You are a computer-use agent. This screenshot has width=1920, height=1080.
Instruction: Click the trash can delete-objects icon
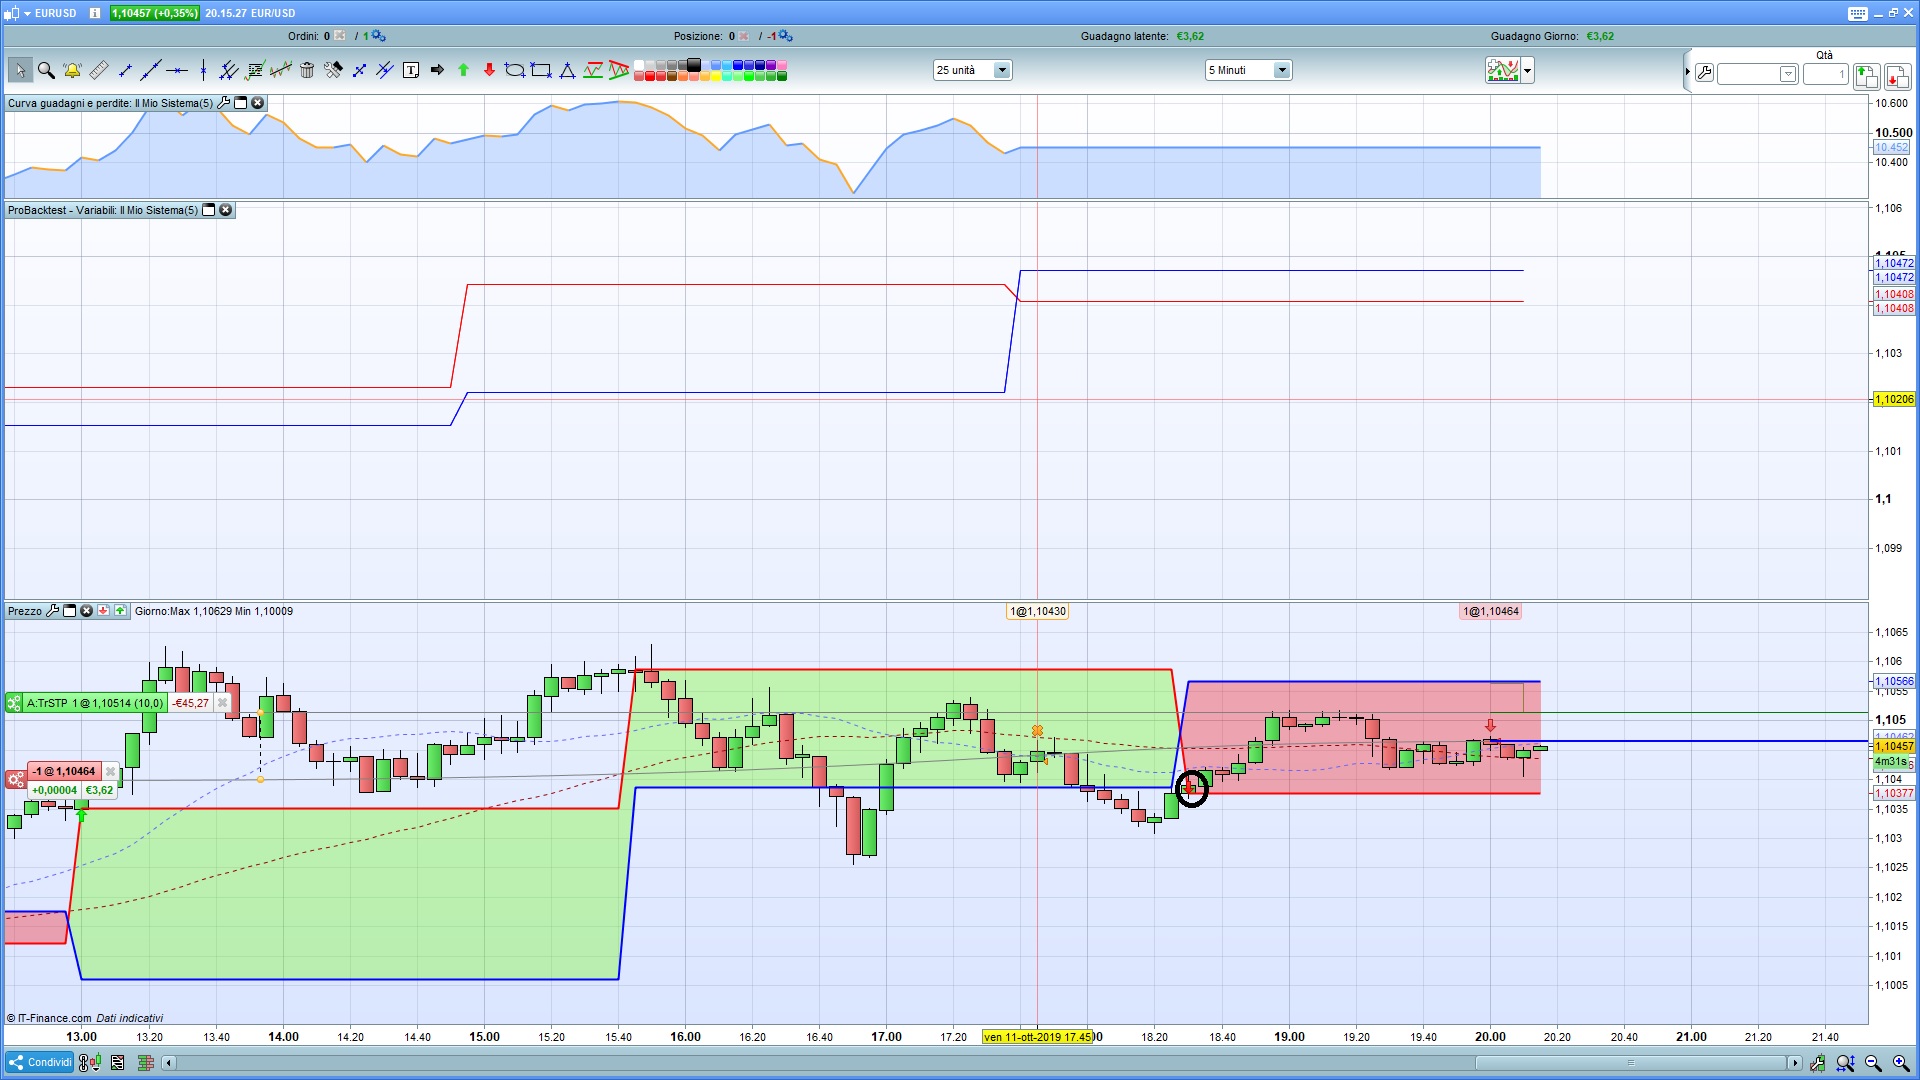307,70
